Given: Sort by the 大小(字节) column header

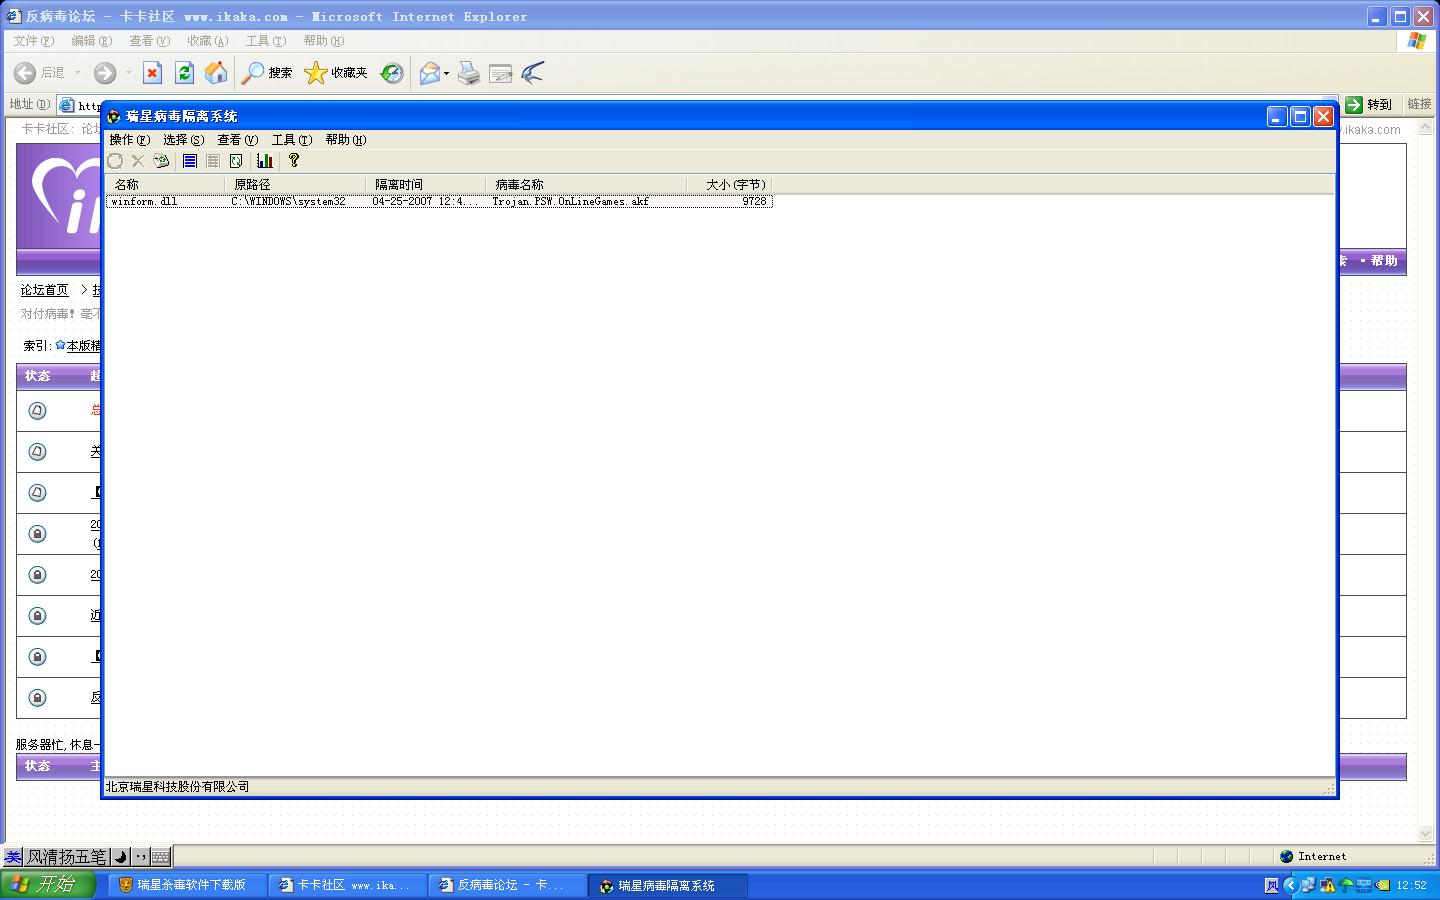Looking at the screenshot, I should (x=730, y=185).
